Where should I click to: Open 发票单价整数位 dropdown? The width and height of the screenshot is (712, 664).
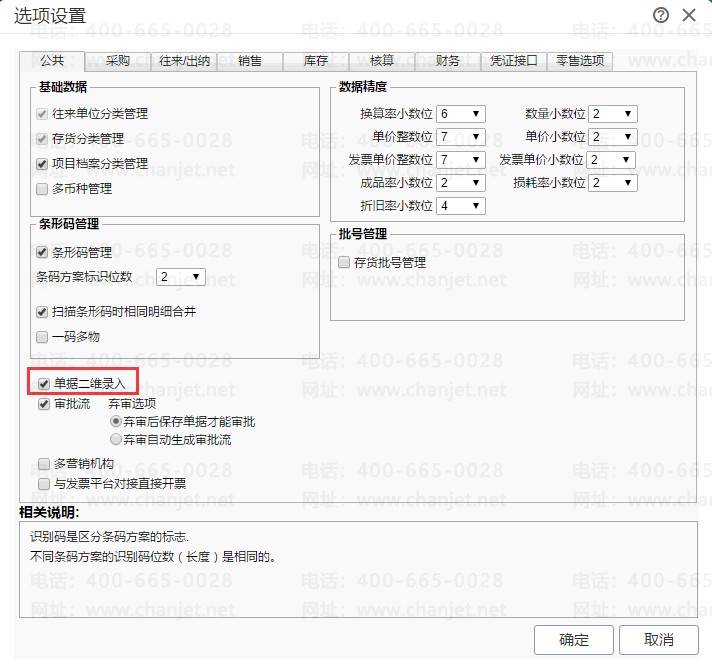click(461, 160)
